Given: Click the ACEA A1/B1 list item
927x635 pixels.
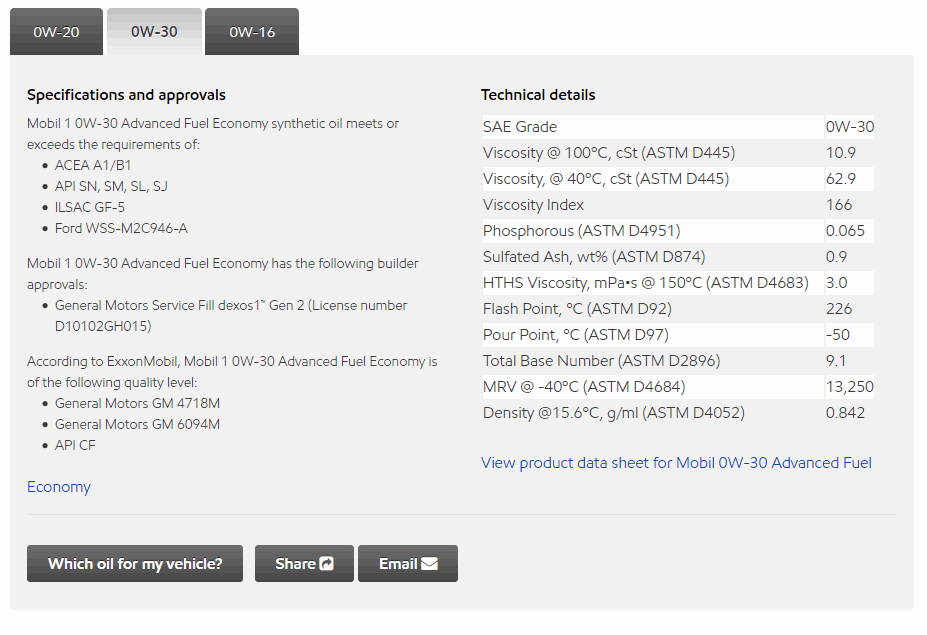Looking at the screenshot, I should [x=93, y=165].
